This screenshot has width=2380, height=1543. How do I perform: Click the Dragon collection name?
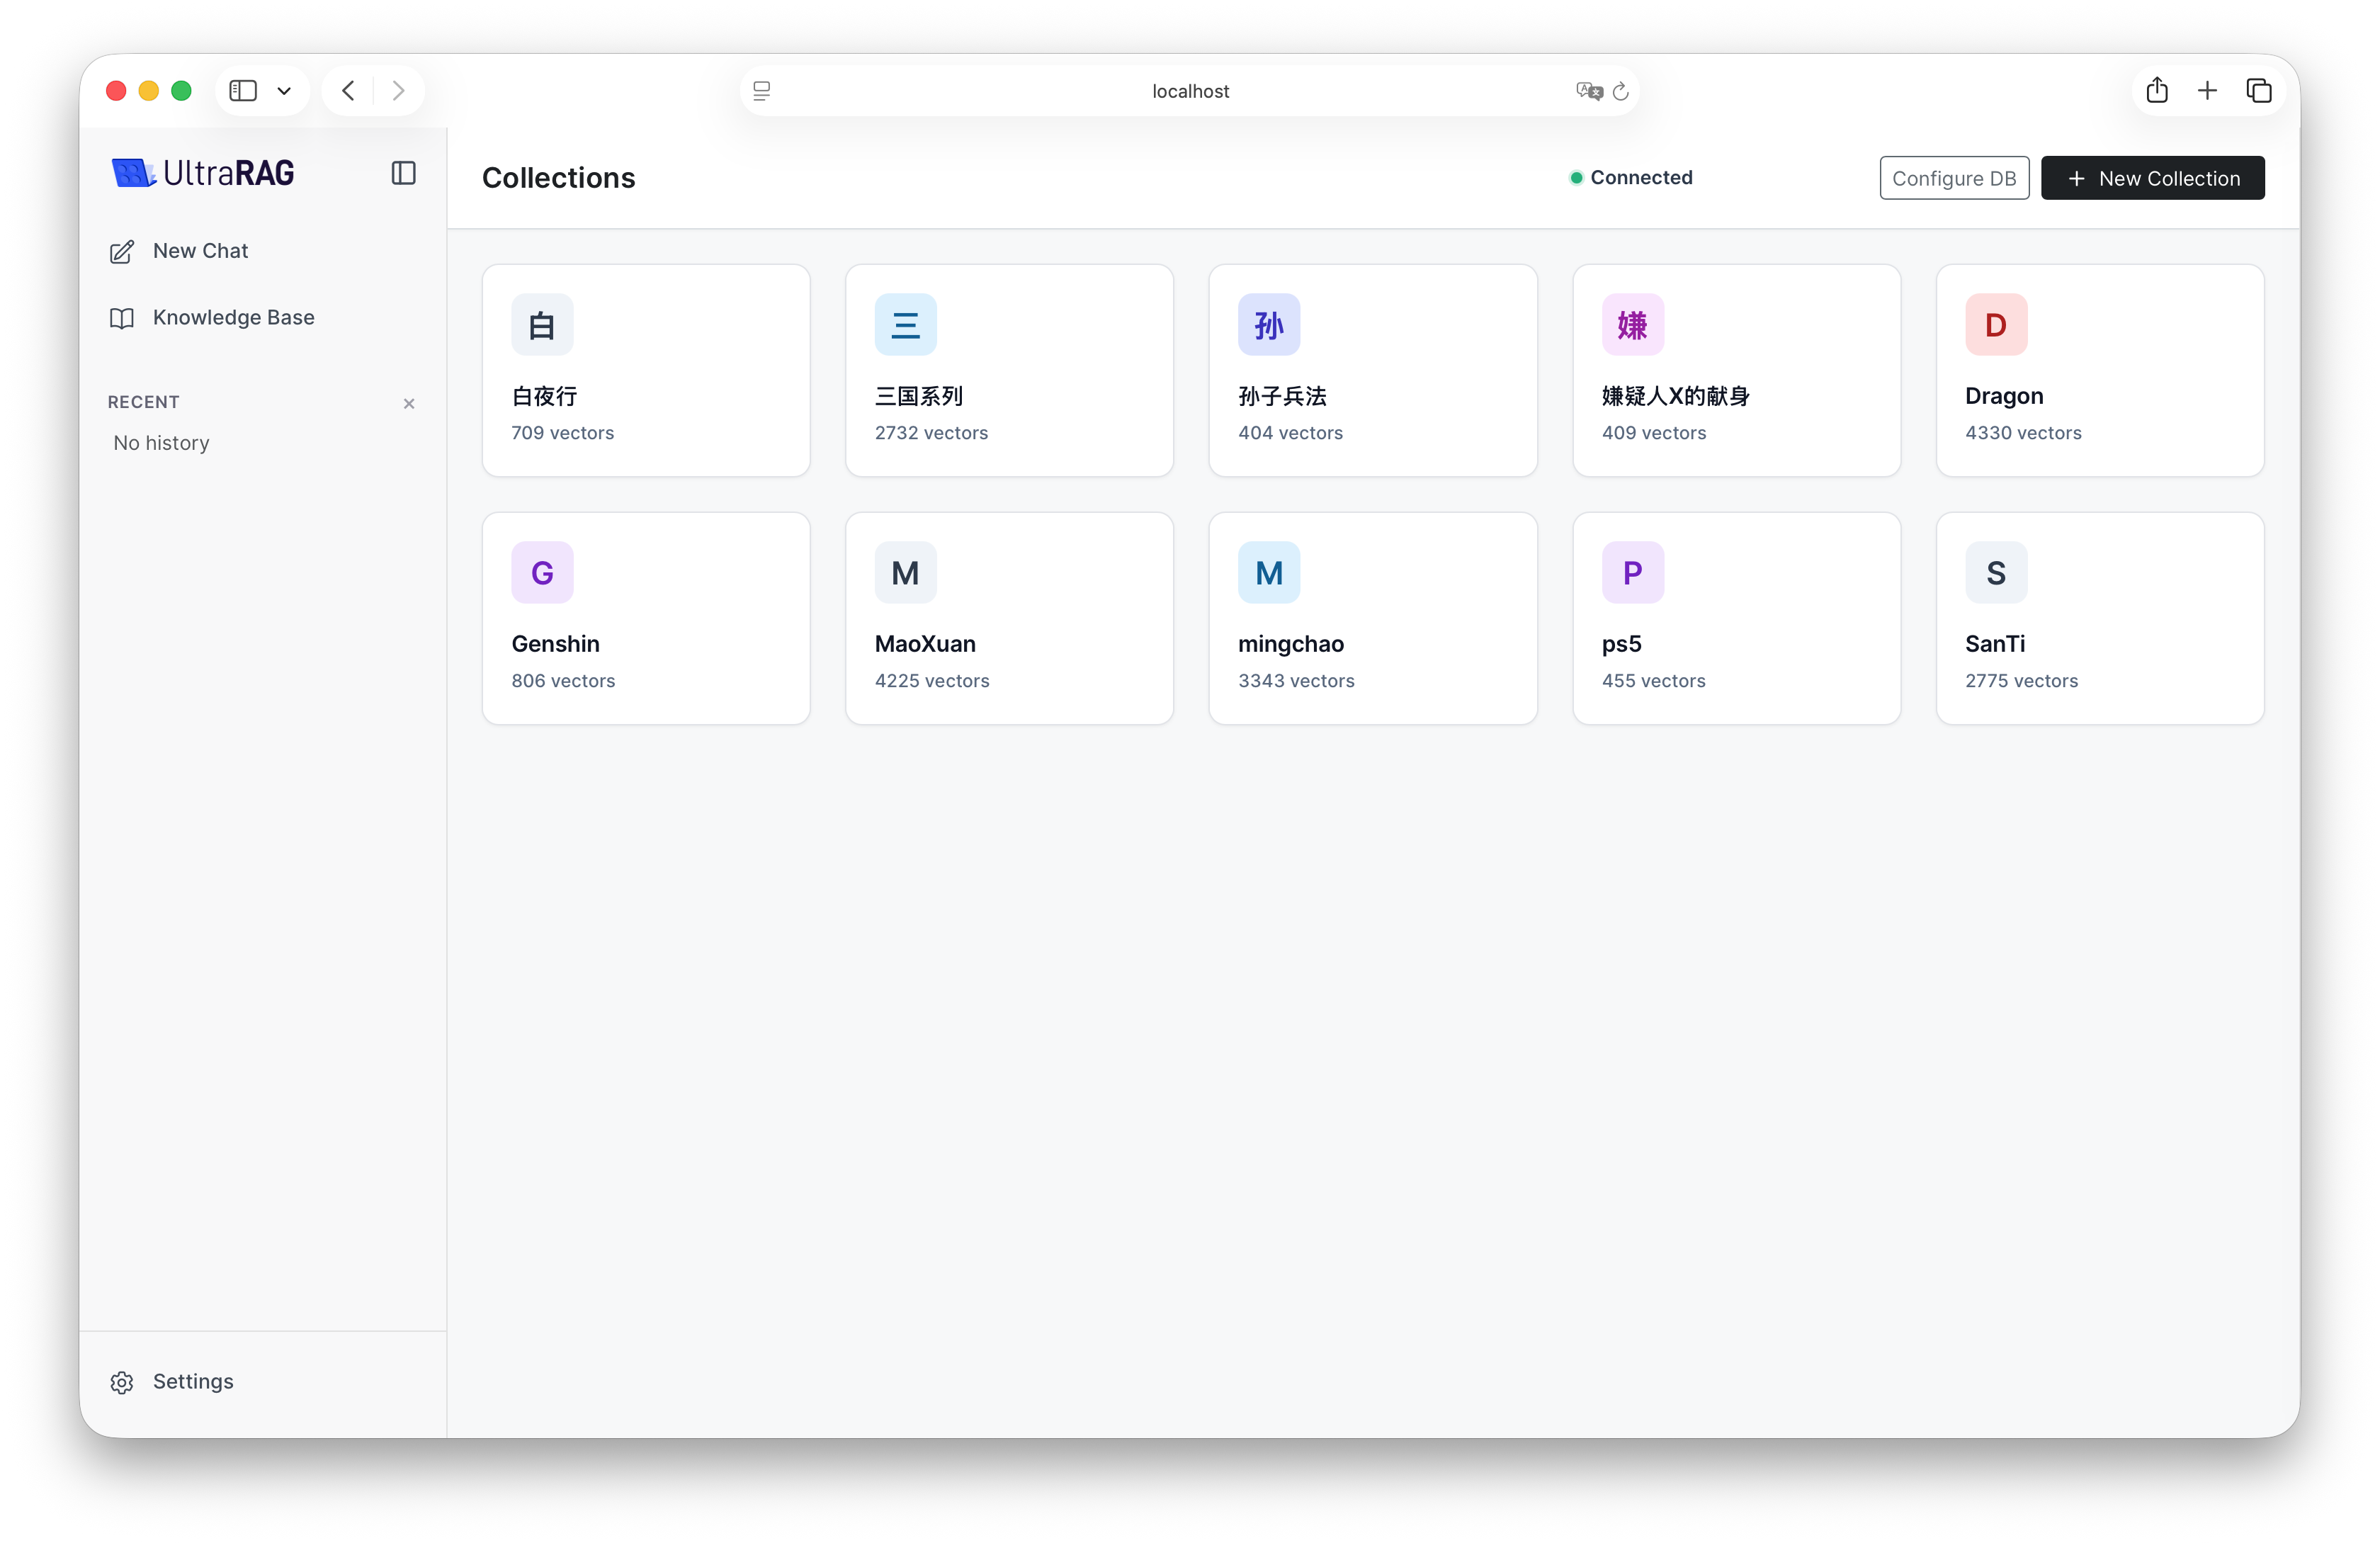pyautogui.click(x=2004, y=396)
